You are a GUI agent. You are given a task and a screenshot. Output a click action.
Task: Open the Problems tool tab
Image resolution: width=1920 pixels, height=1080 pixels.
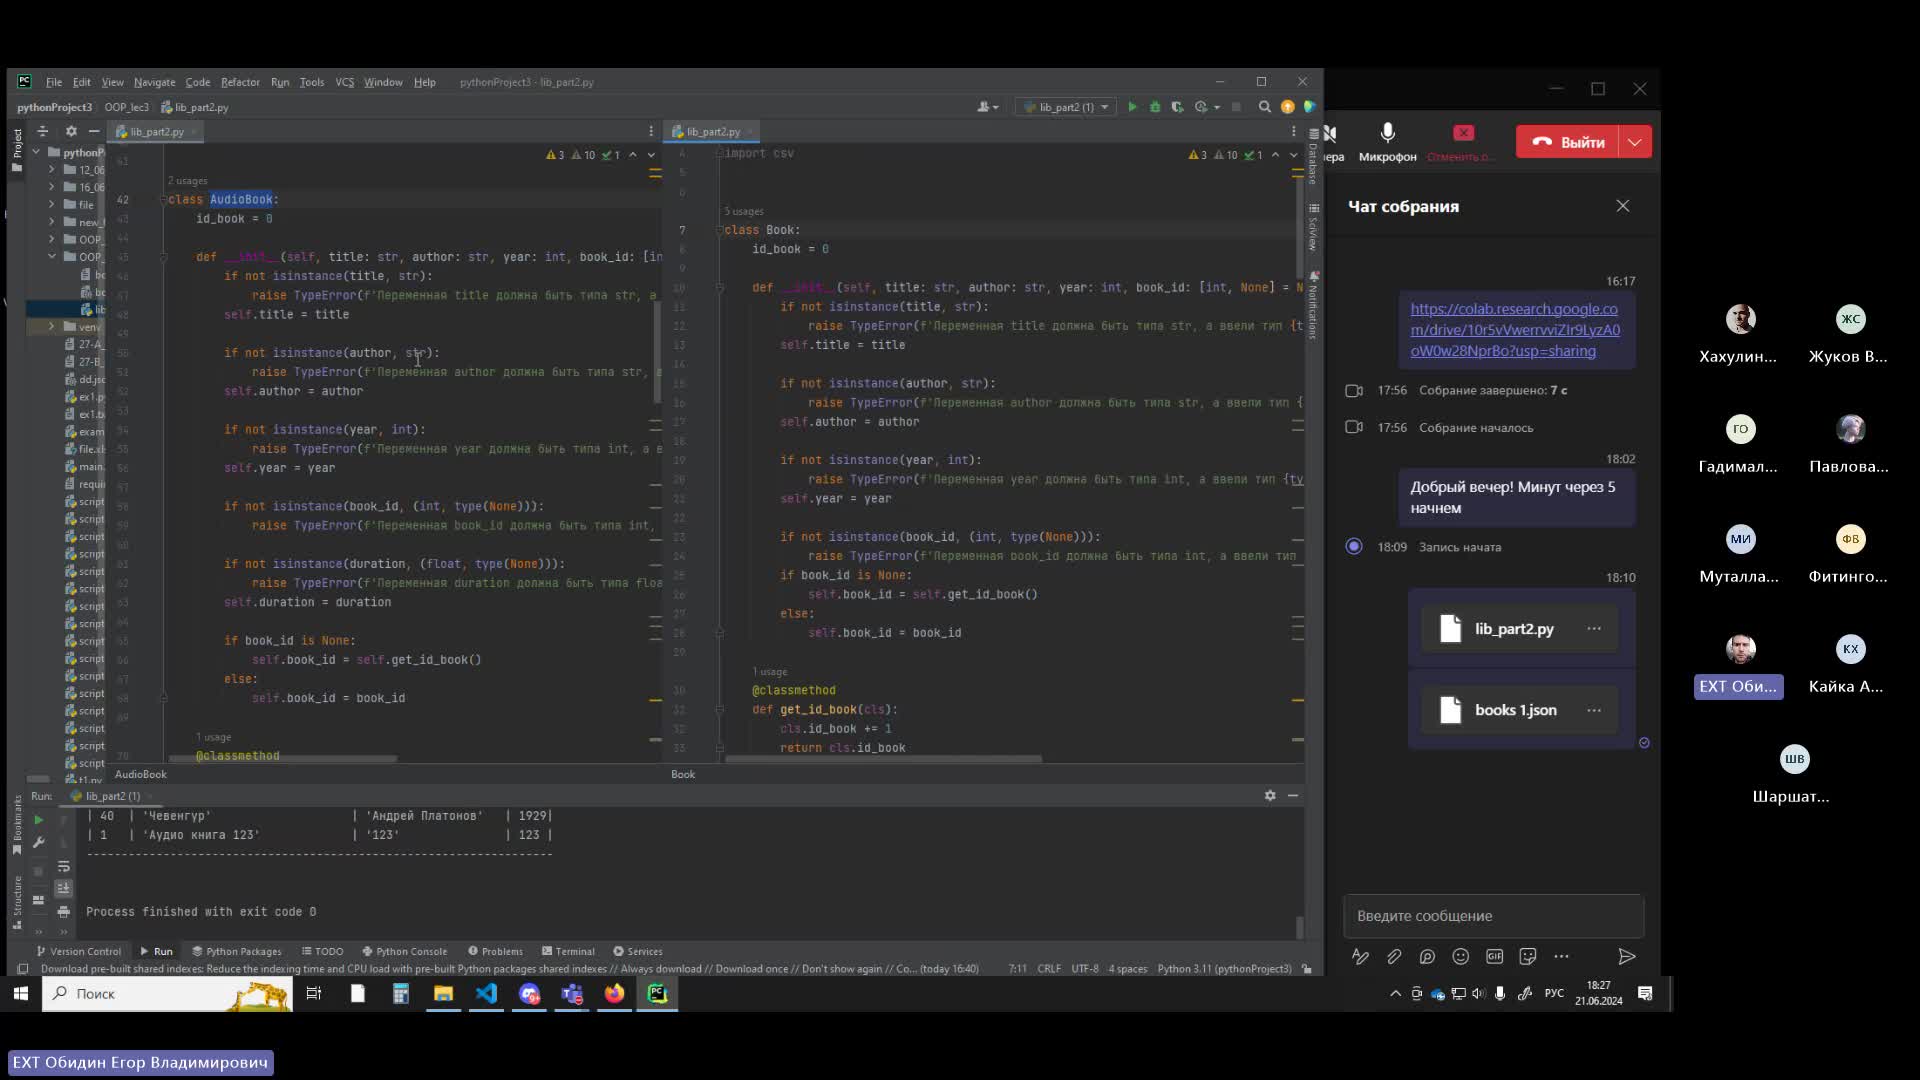coord(495,951)
